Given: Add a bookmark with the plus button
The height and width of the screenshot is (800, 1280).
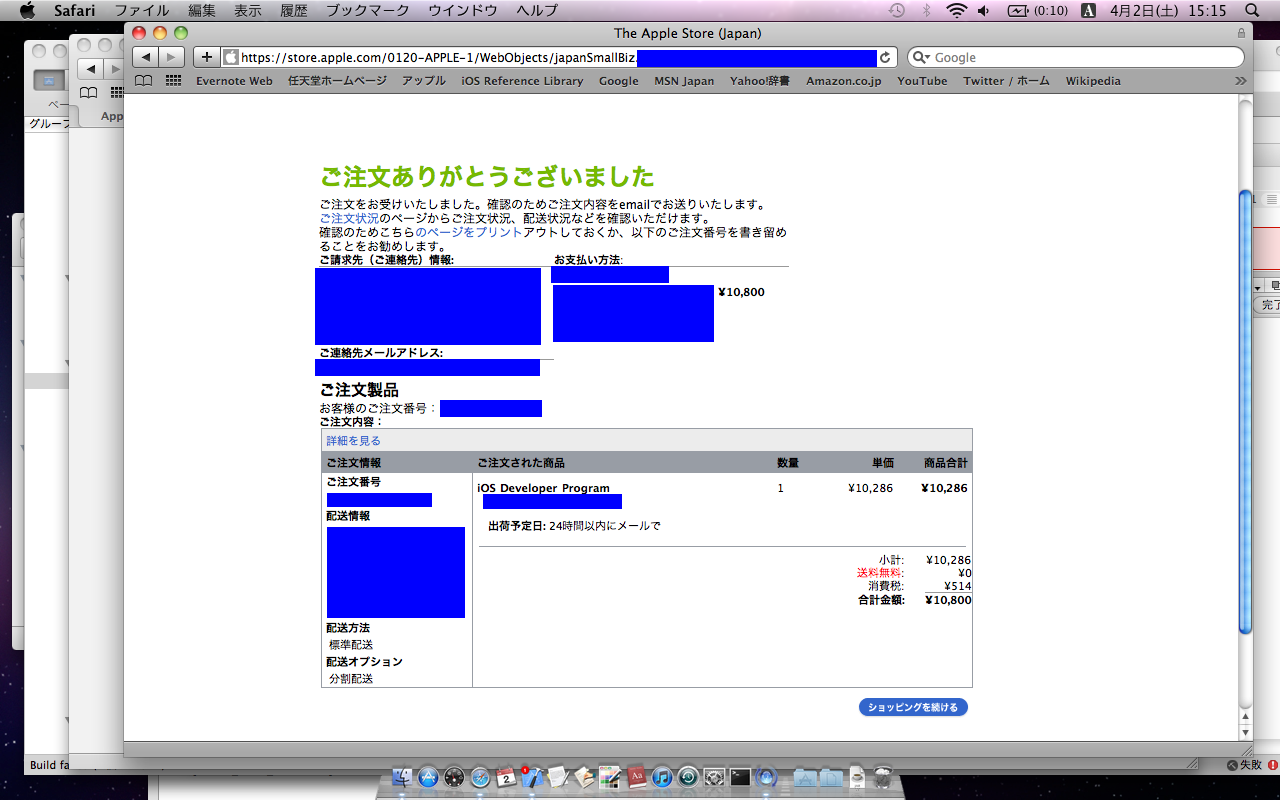Looking at the screenshot, I should 207,57.
